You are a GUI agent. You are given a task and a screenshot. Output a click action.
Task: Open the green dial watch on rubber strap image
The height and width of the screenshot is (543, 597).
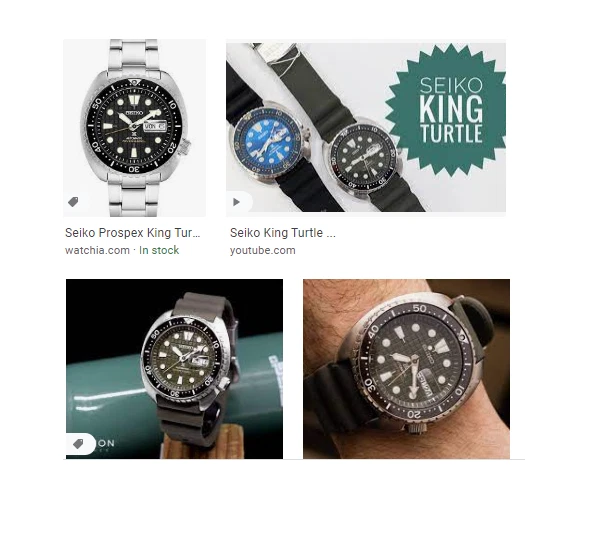click(174, 369)
